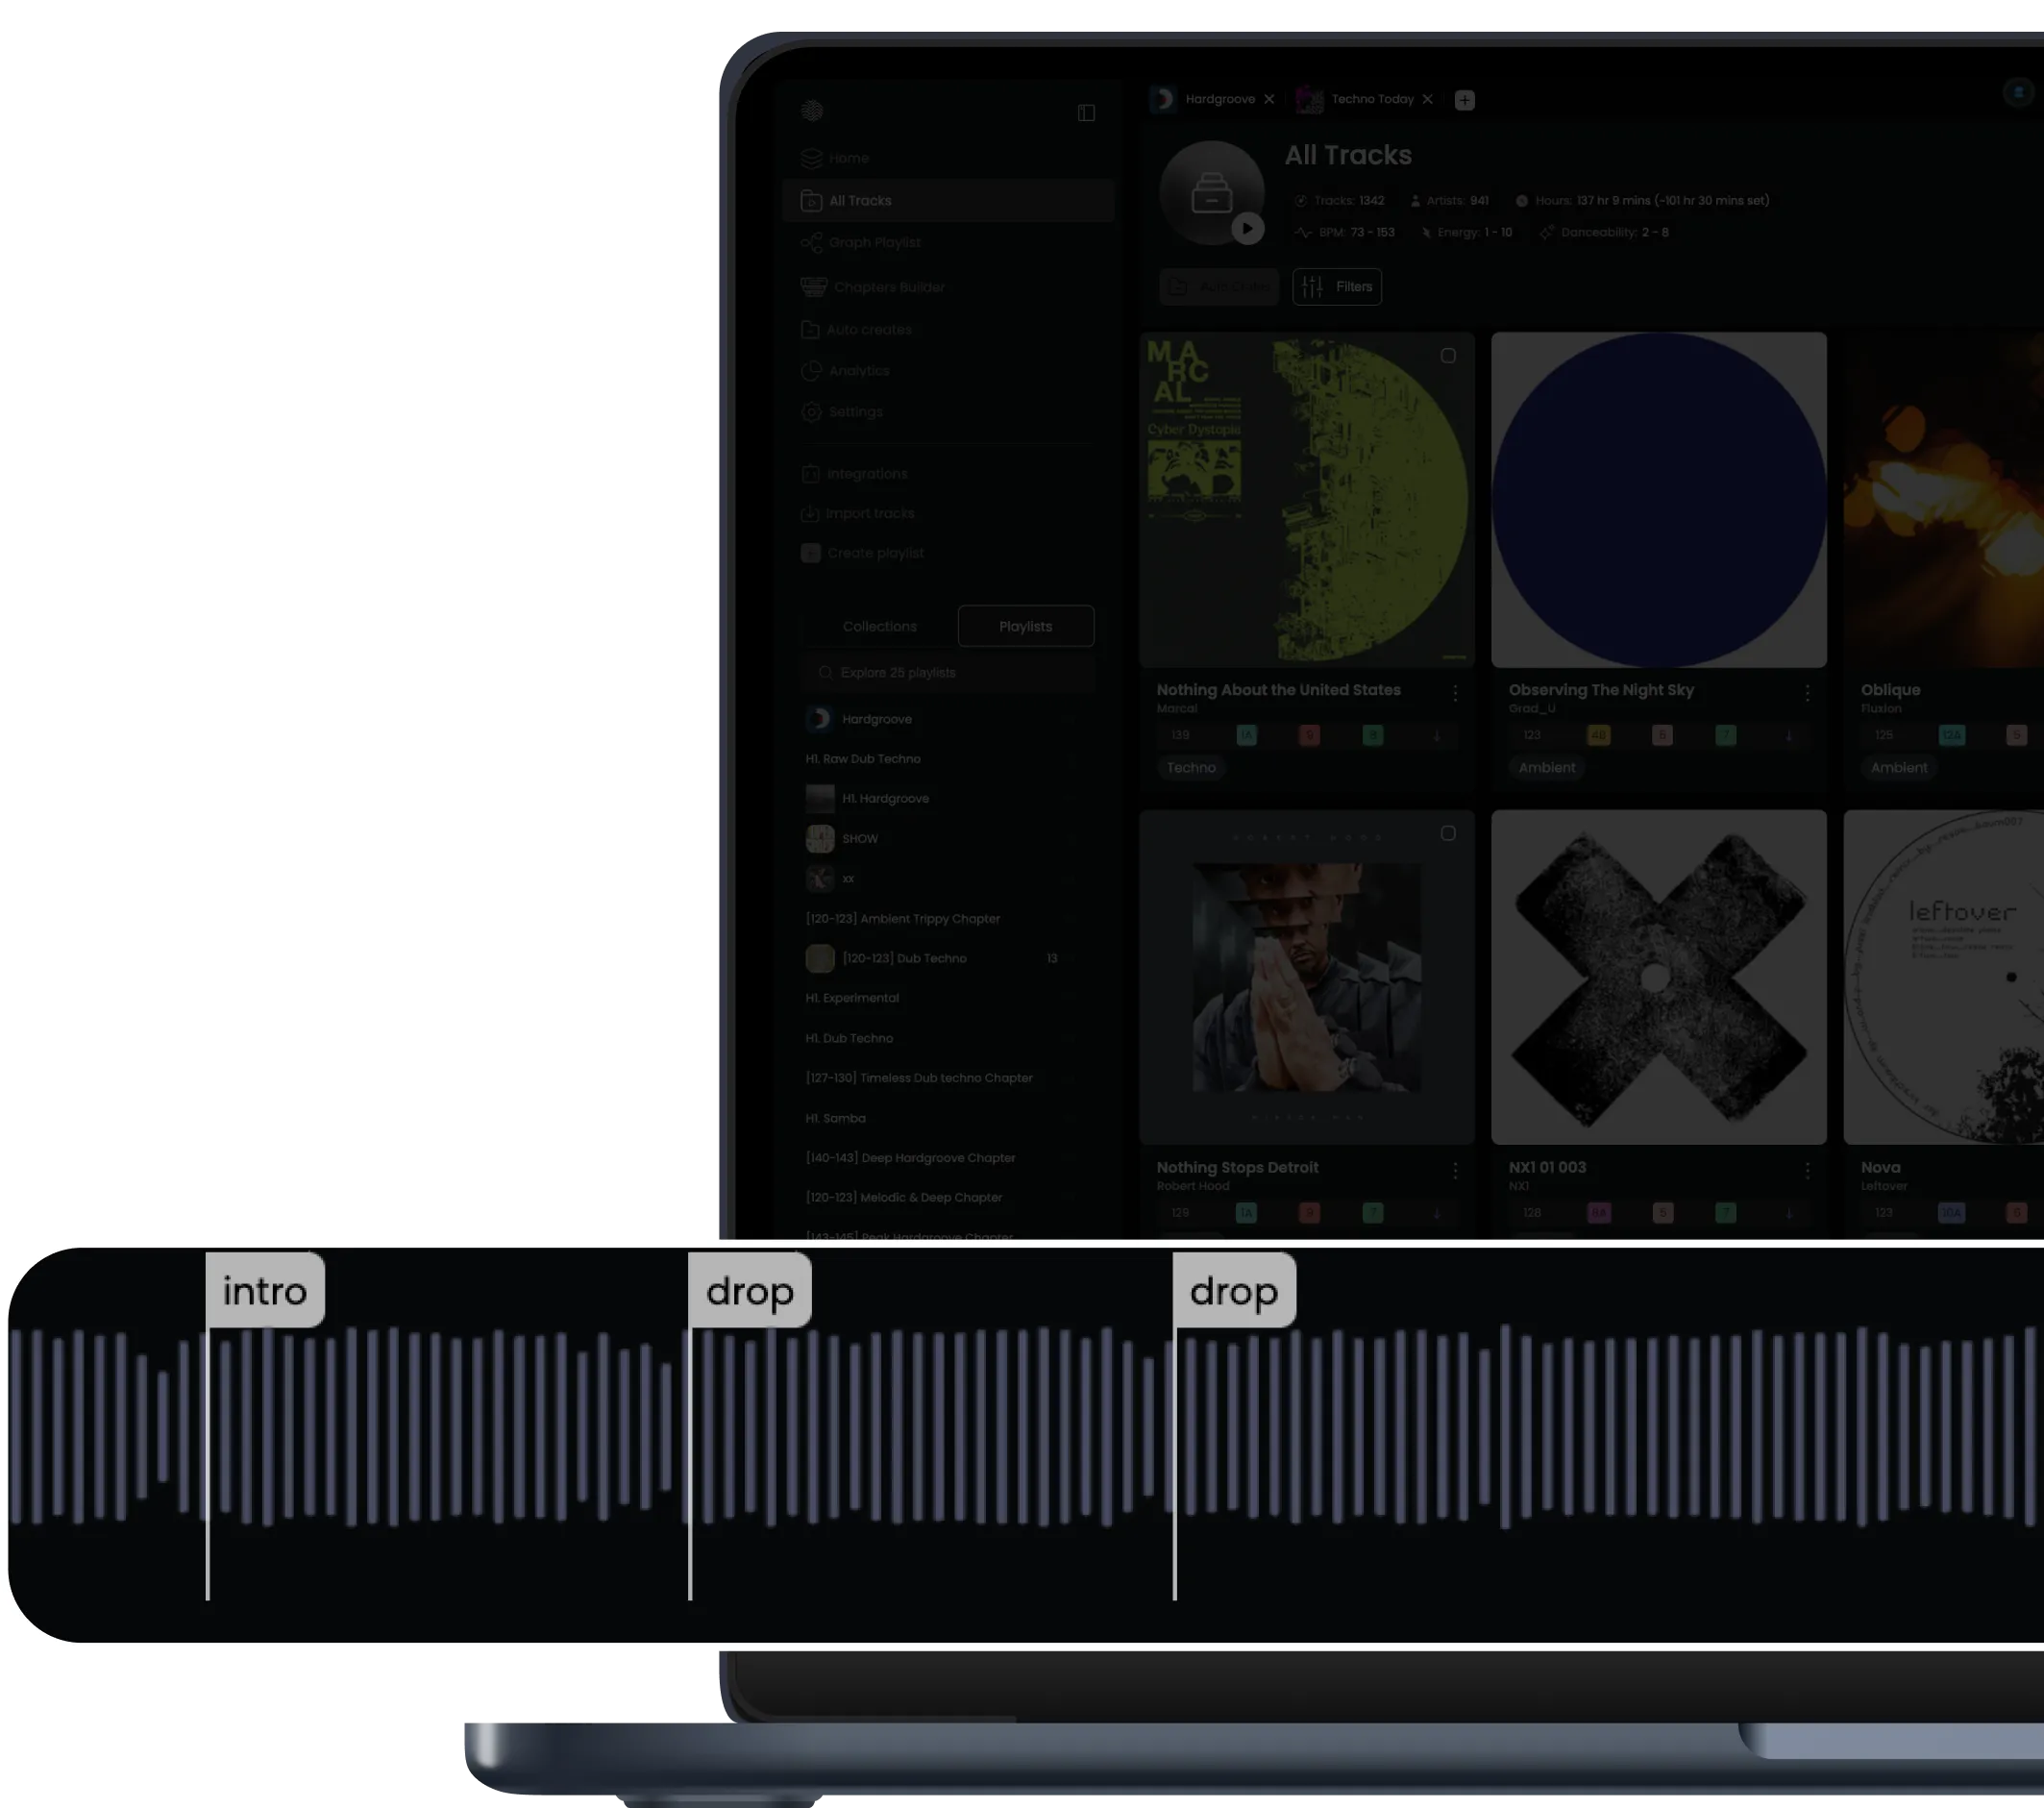Open the Graph Playlist page
The width and height of the screenshot is (2044, 1808).
[x=874, y=243]
